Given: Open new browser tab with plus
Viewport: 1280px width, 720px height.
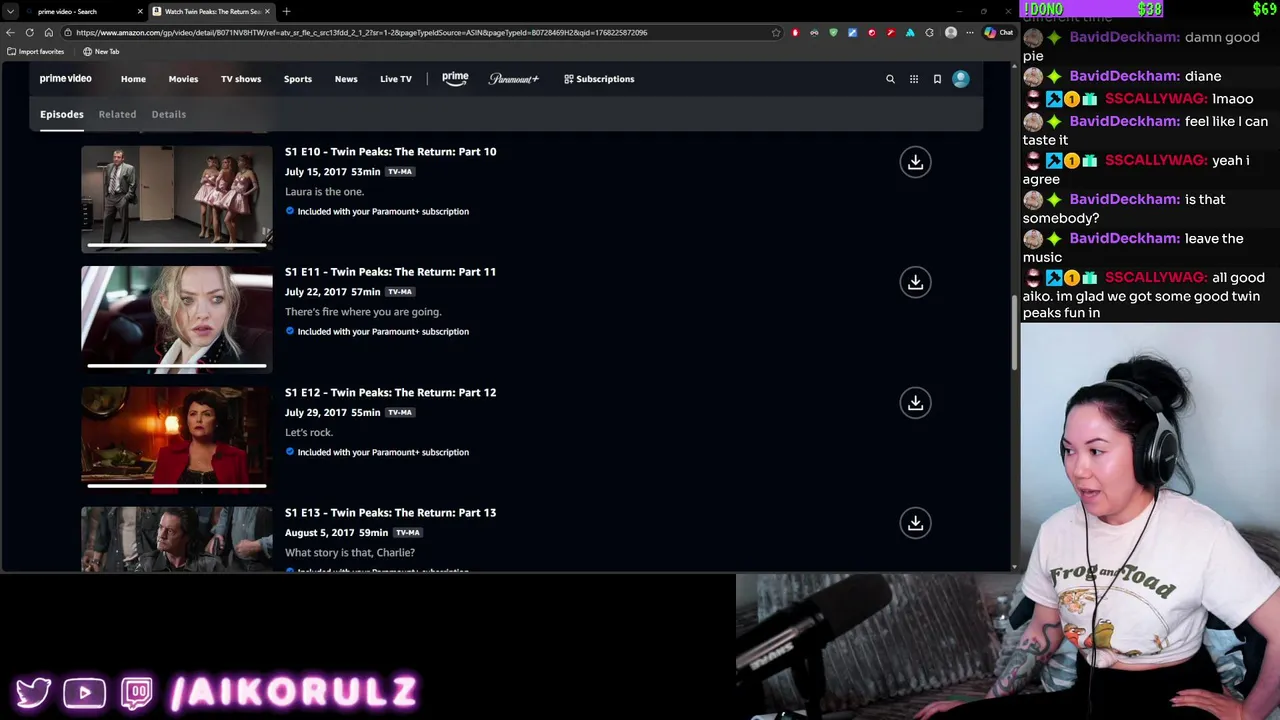Looking at the screenshot, I should (286, 11).
